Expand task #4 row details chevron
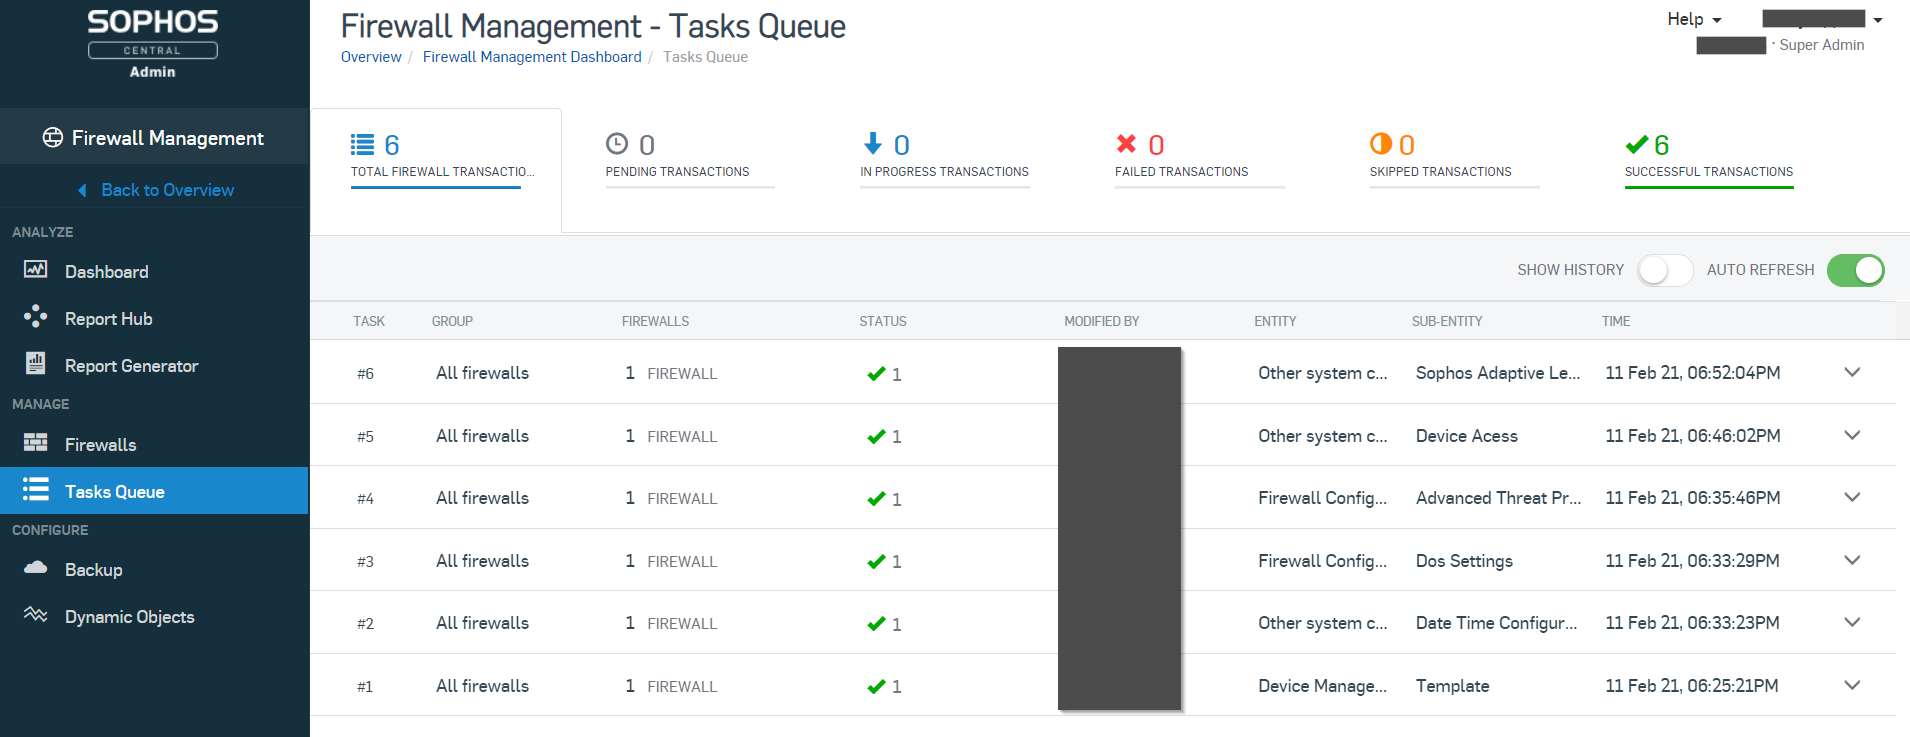The height and width of the screenshot is (737, 1910). coord(1852,497)
